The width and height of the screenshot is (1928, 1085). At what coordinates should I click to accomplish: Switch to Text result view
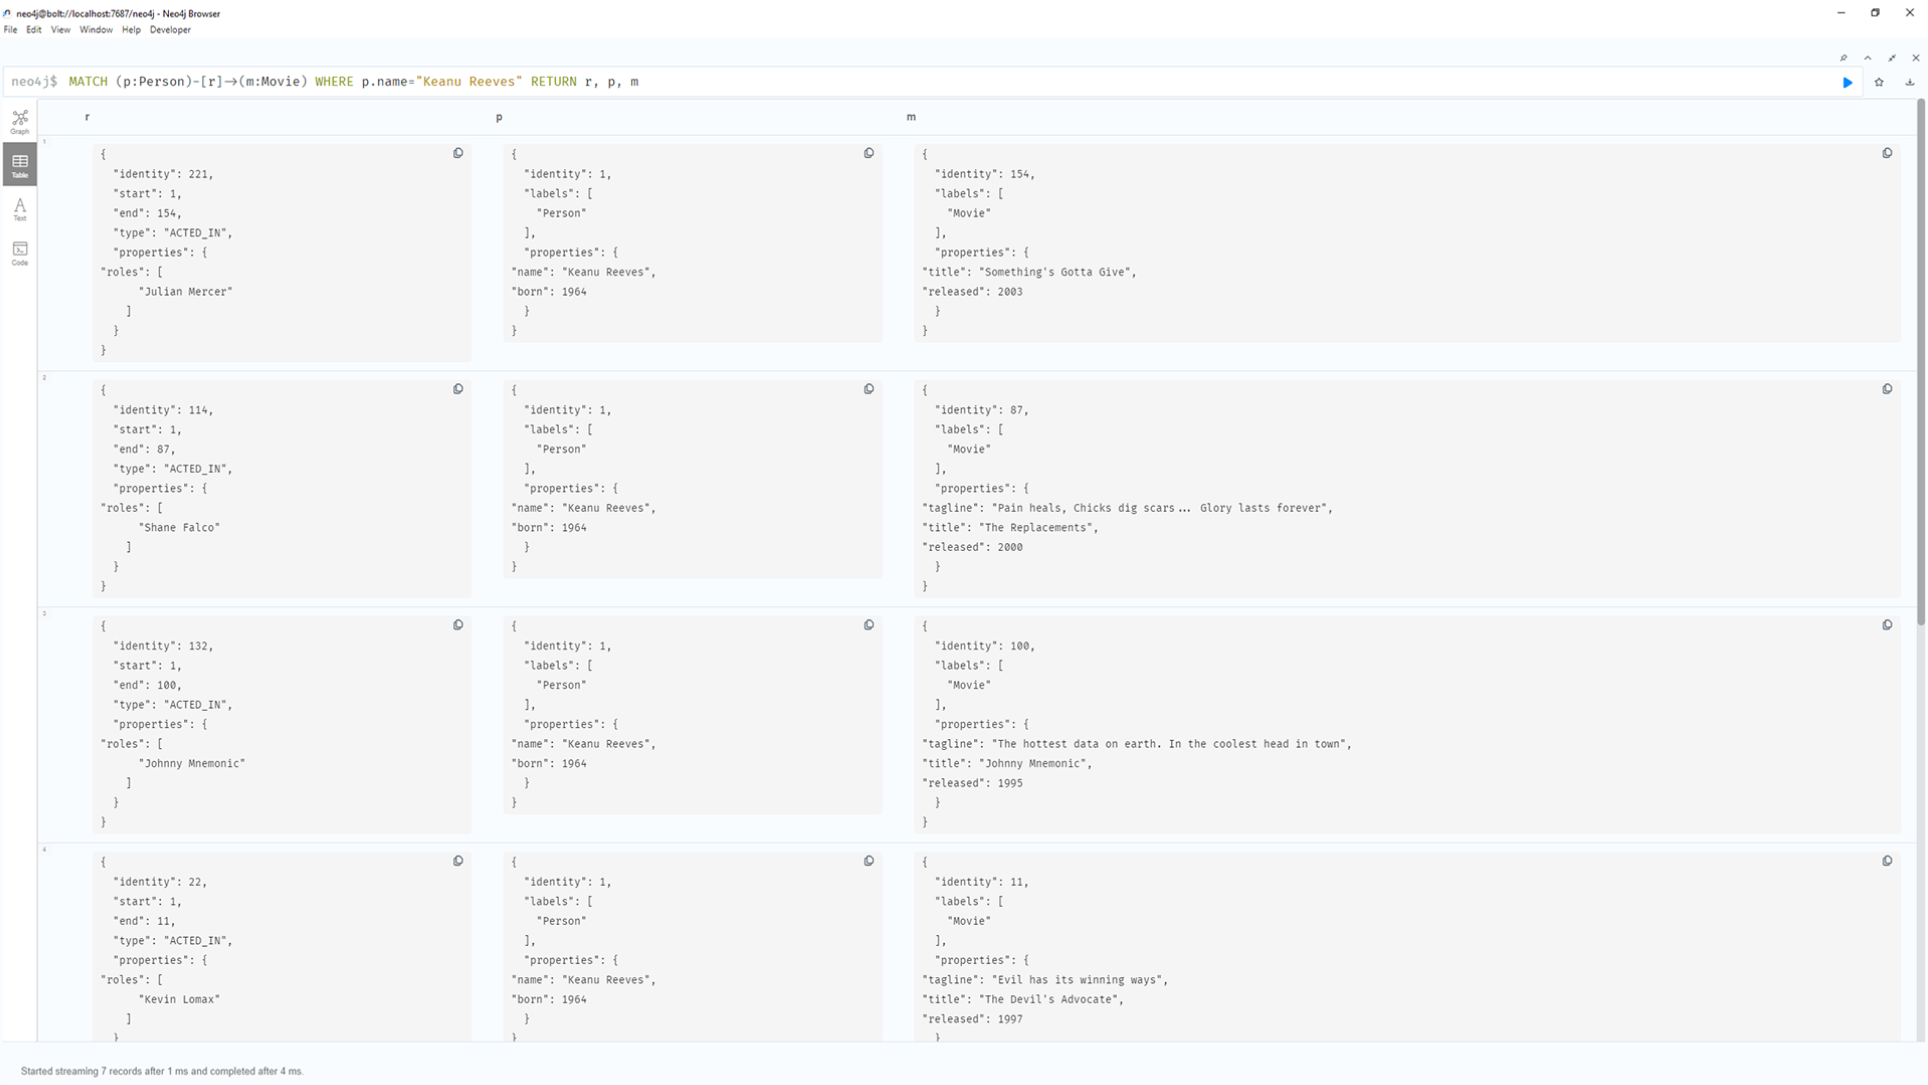[x=19, y=209]
